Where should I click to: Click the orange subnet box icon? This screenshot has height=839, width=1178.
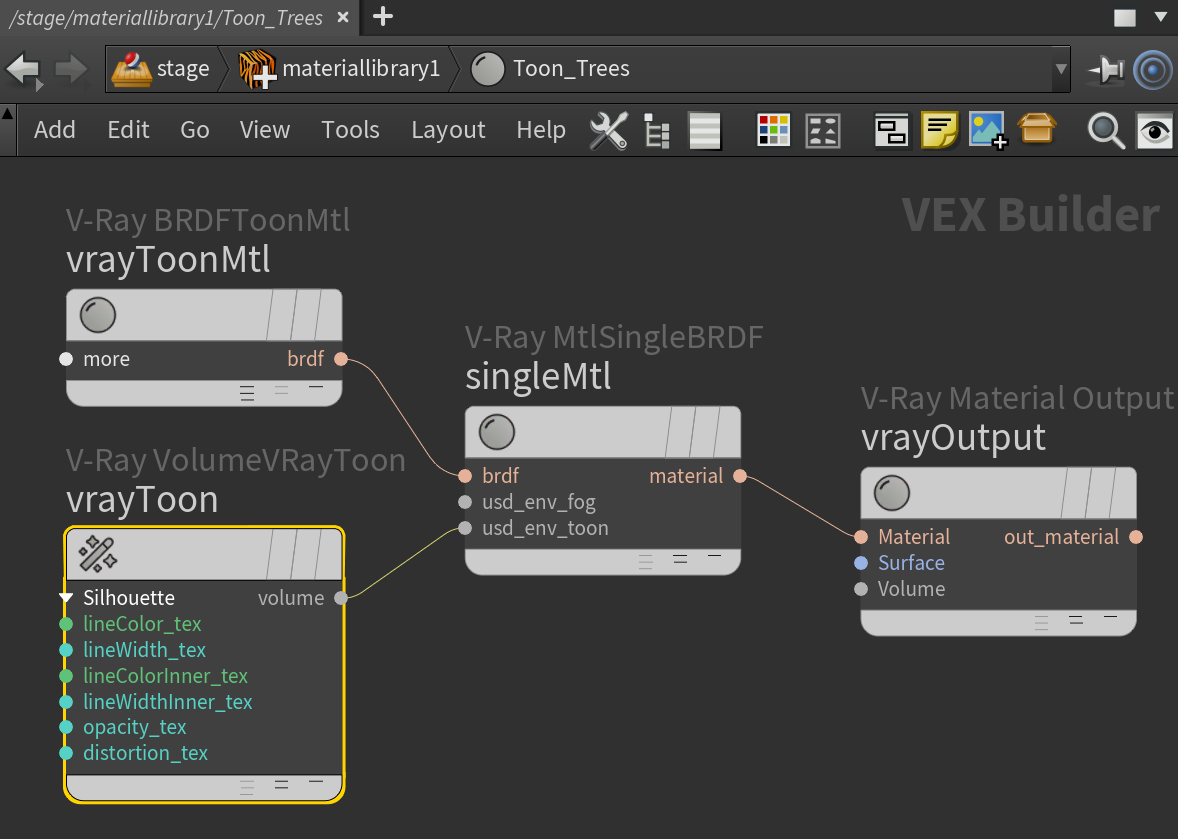1037,128
